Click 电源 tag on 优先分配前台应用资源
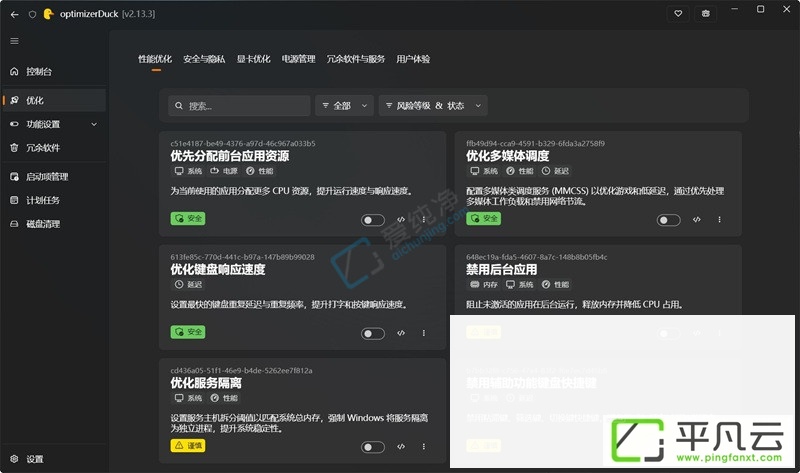 coord(224,171)
